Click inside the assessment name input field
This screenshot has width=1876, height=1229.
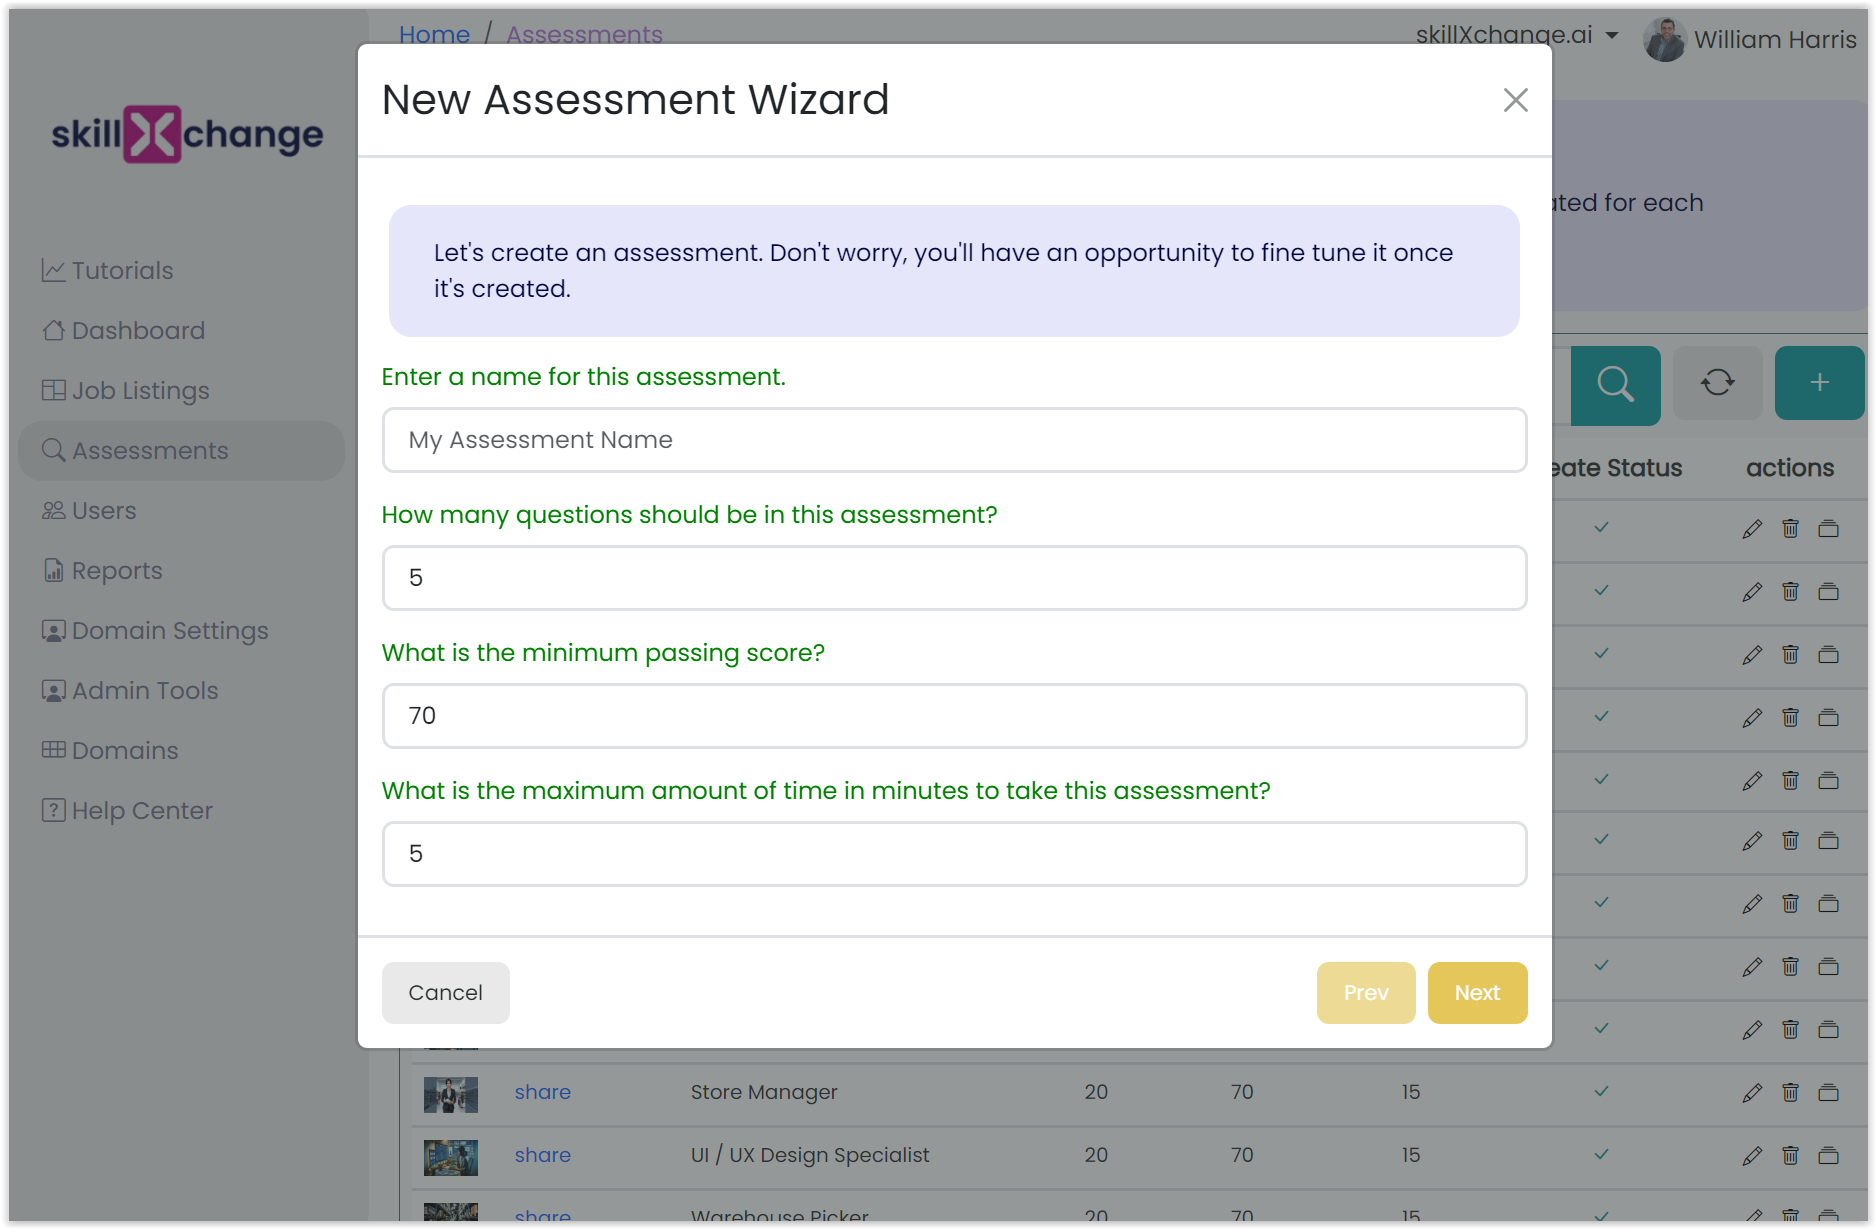tap(953, 440)
